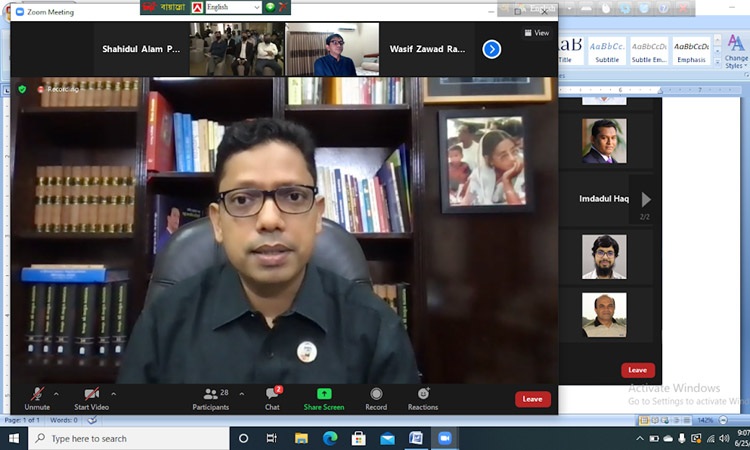Click the 142% zoom level
Image resolution: width=750 pixels, height=450 pixels.
coord(705,420)
